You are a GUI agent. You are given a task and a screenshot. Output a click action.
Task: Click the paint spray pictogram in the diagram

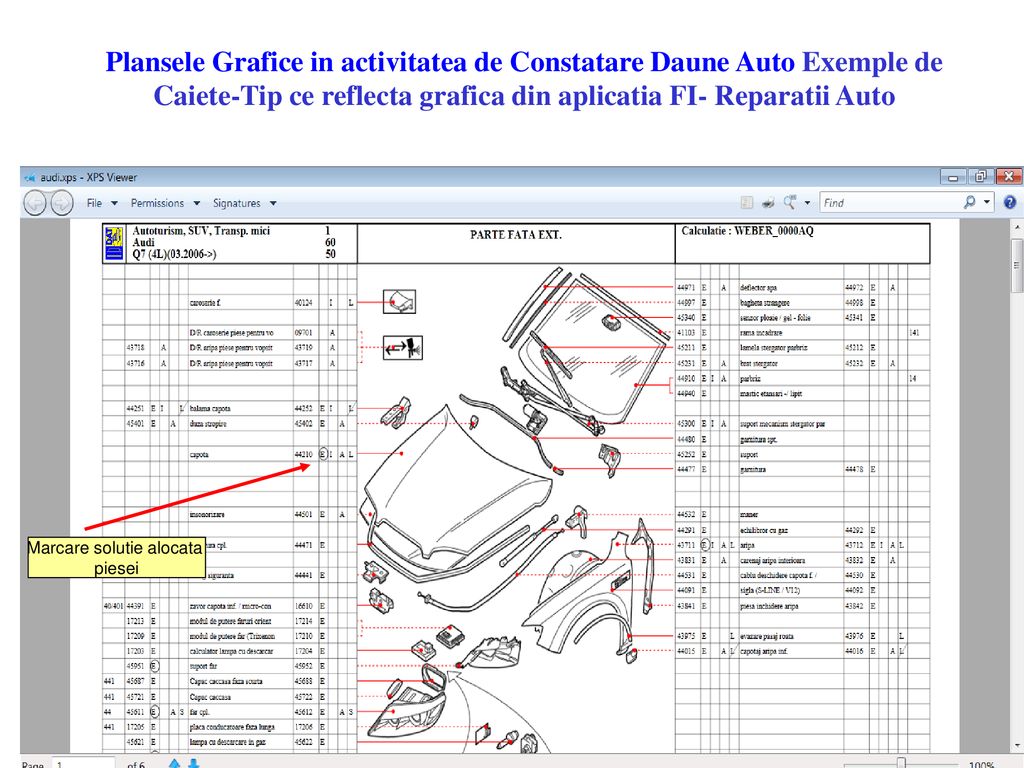pyautogui.click(x=402, y=348)
